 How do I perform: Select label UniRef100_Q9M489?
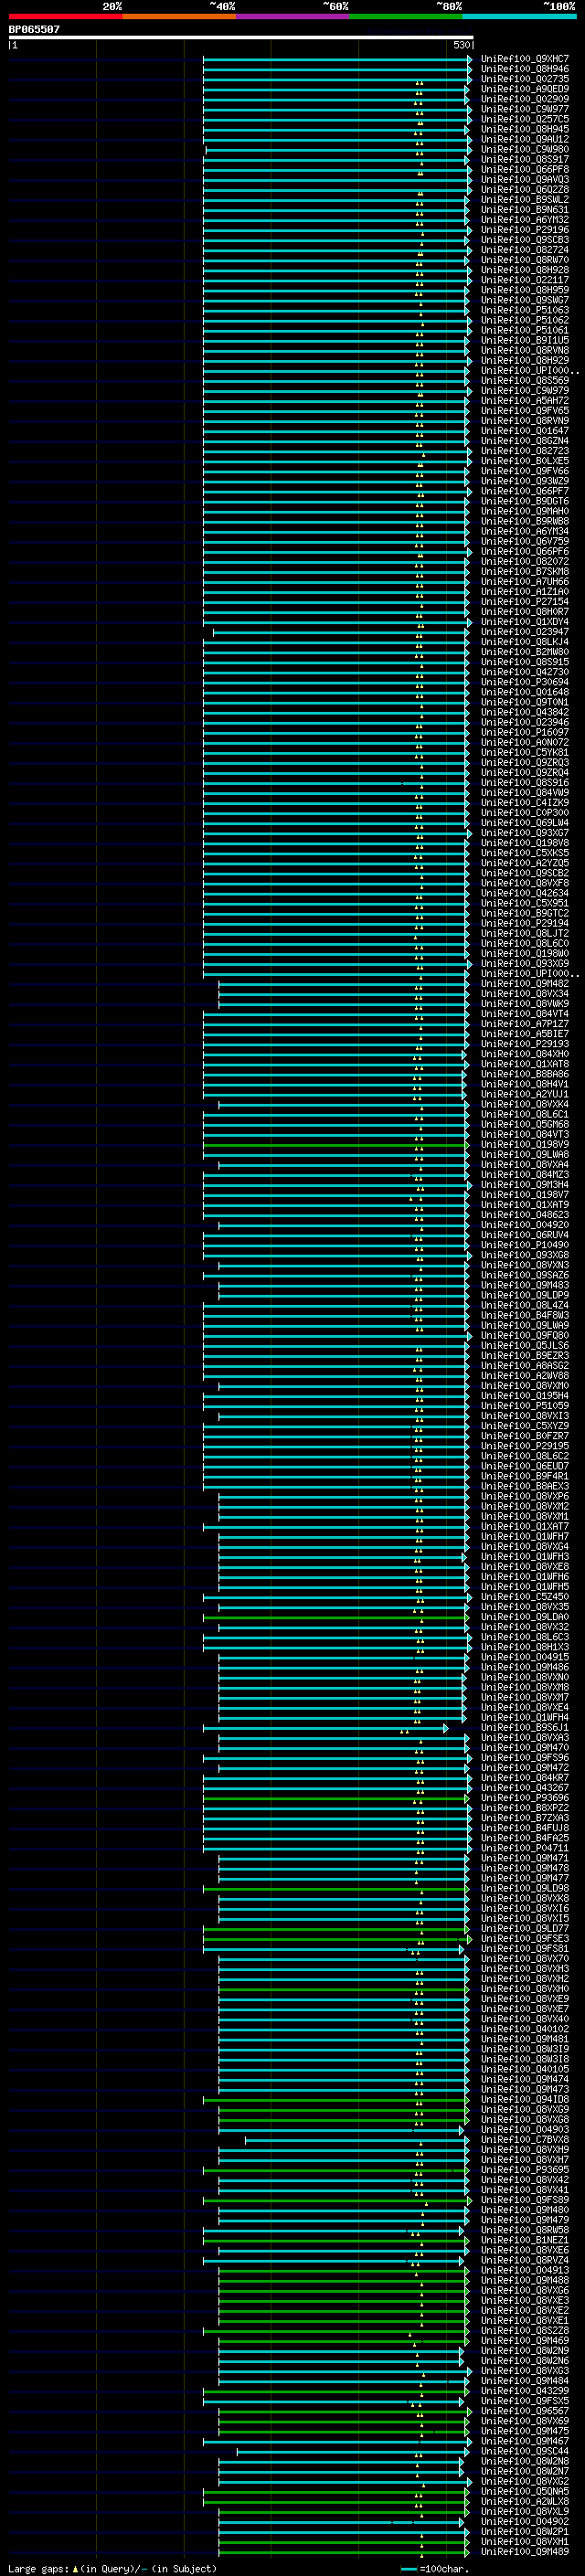[x=525, y=2552]
